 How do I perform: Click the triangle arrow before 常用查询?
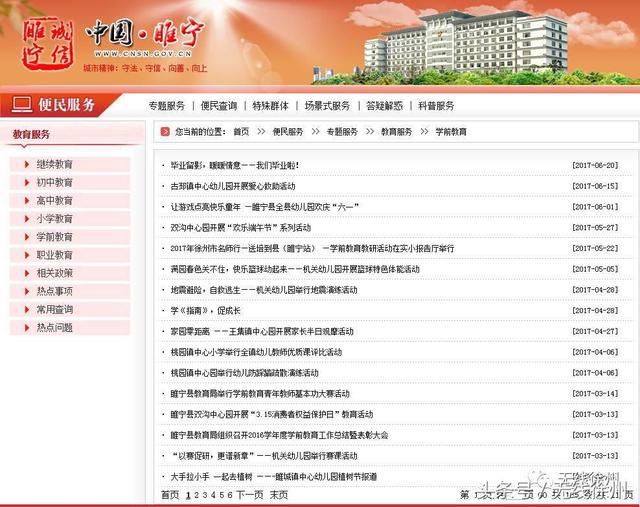click(x=27, y=309)
